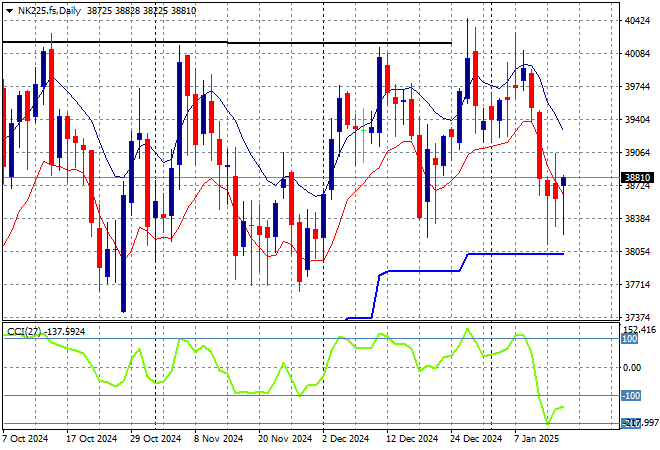Viewport: 660px width, 450px height.
Task: Click the 8 Nov 2024 date label
Action: (217, 438)
